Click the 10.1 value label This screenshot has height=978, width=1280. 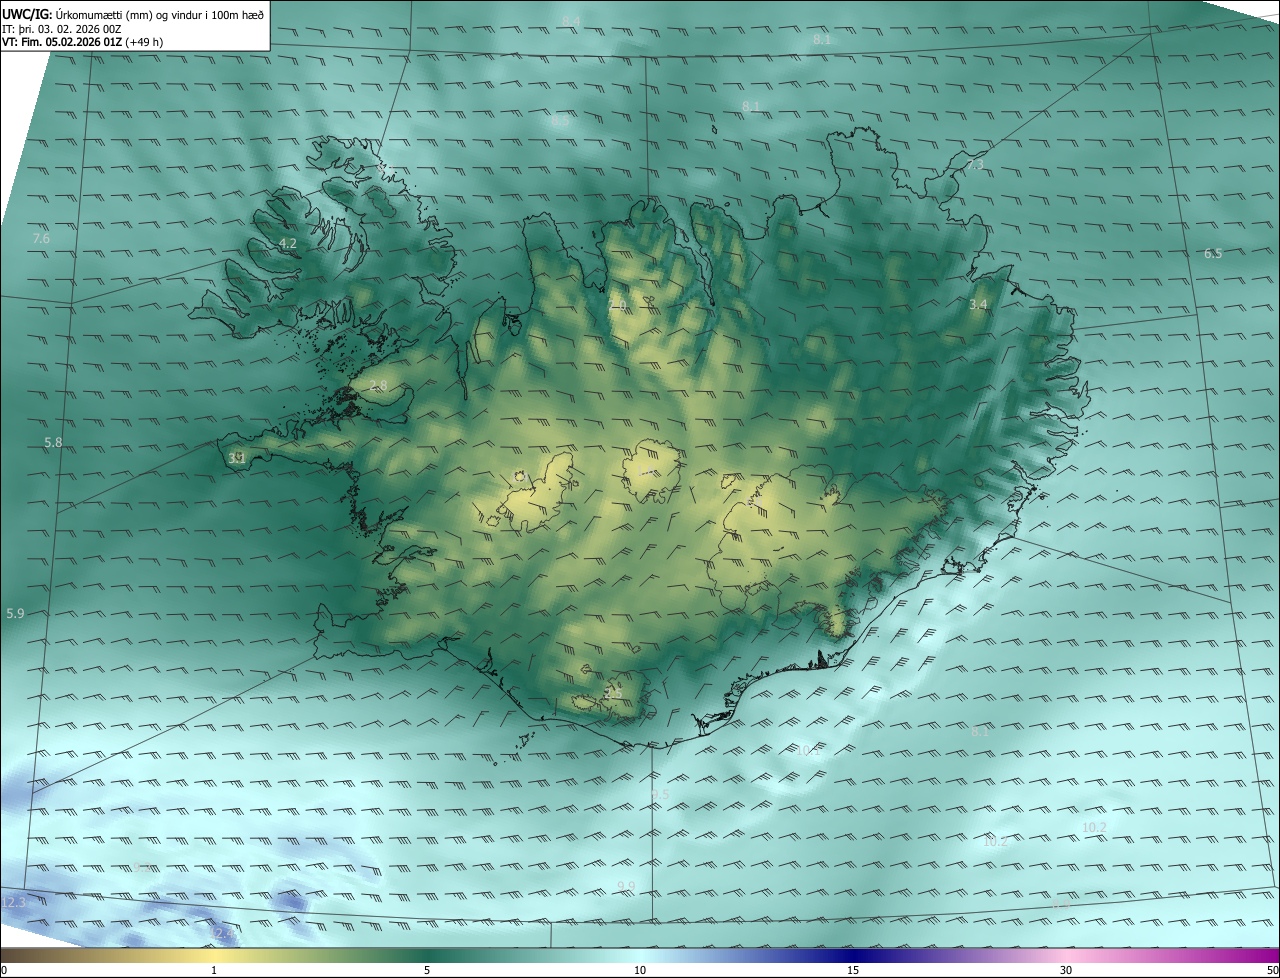tap(807, 750)
